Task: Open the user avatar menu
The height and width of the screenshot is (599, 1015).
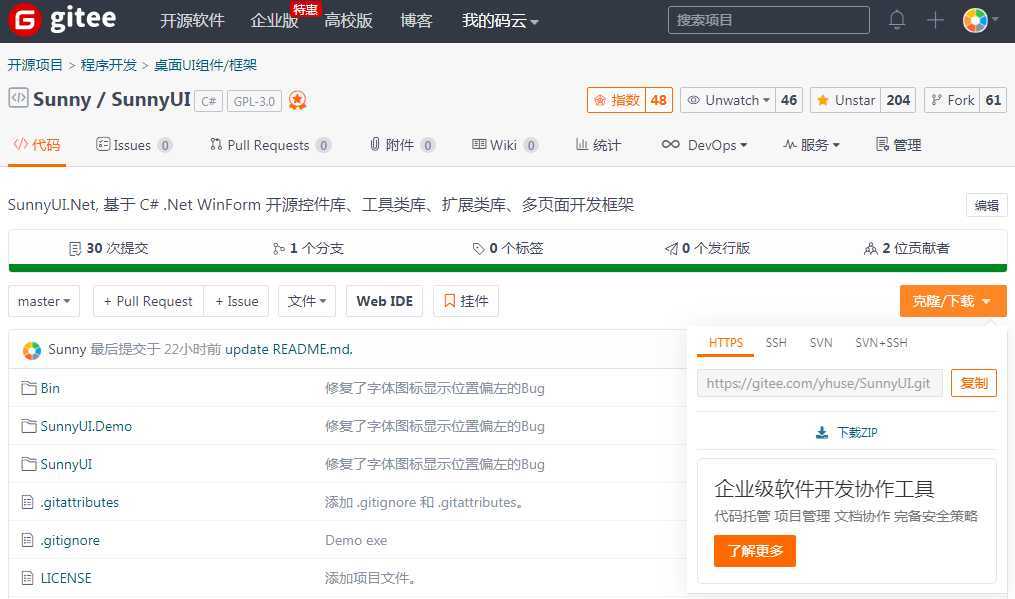Action: [981, 20]
